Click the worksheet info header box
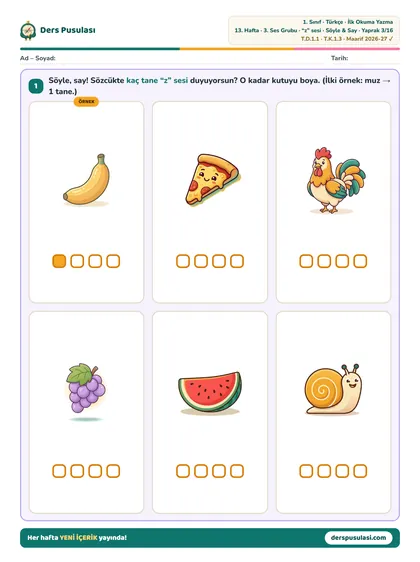This screenshot has width=420, height=562. tap(314, 30)
